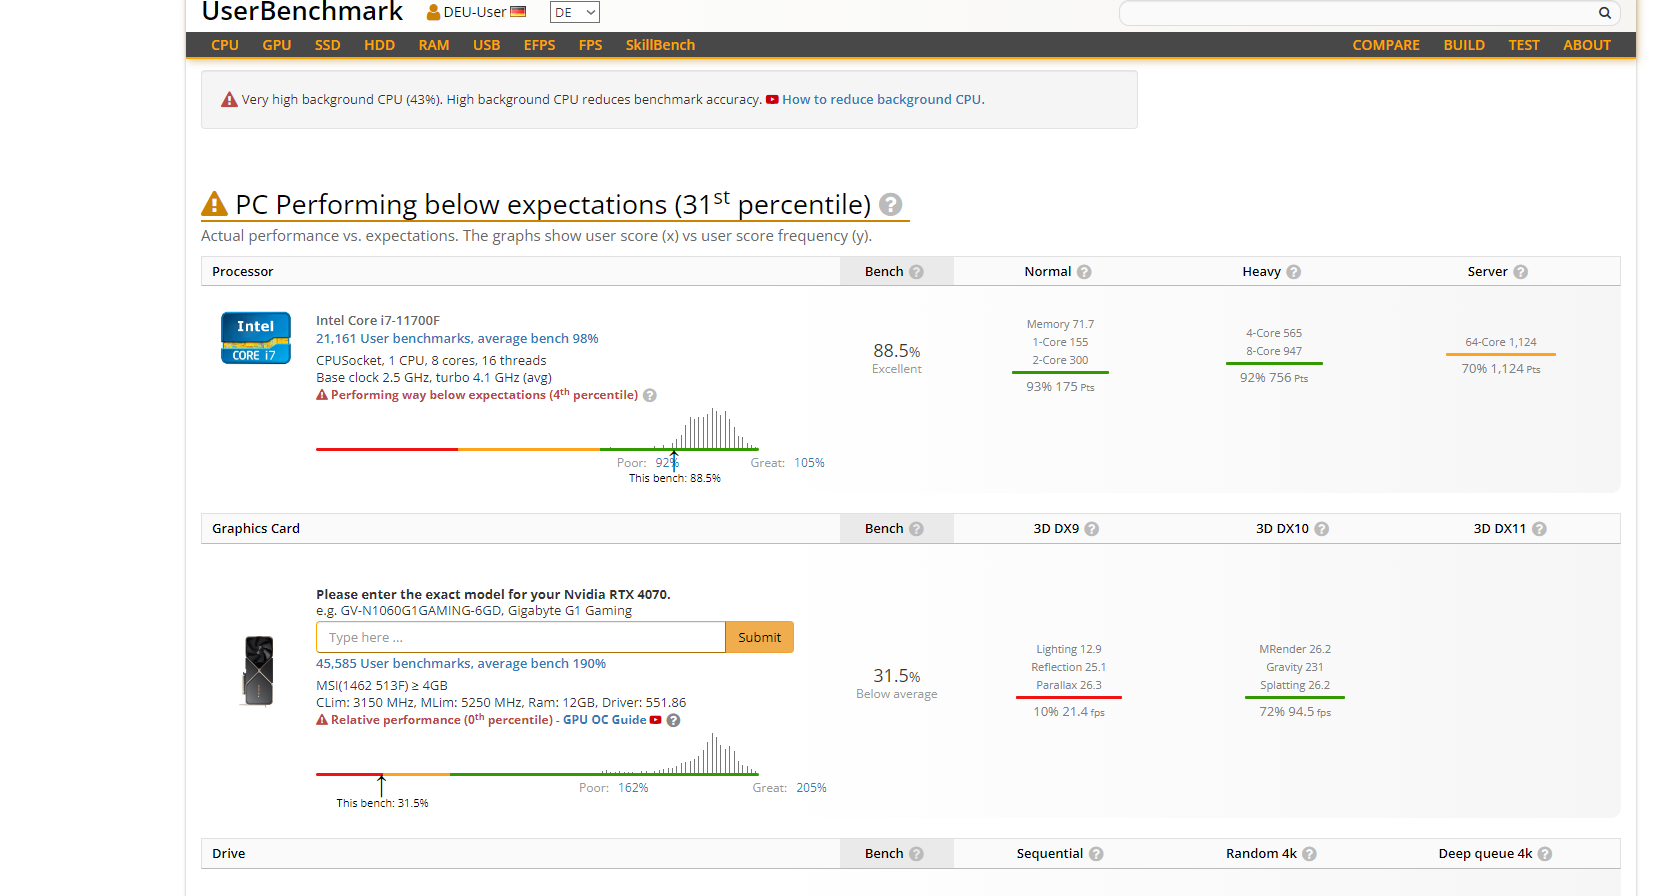Click help icon beside Deep queue 4k

(1545, 854)
